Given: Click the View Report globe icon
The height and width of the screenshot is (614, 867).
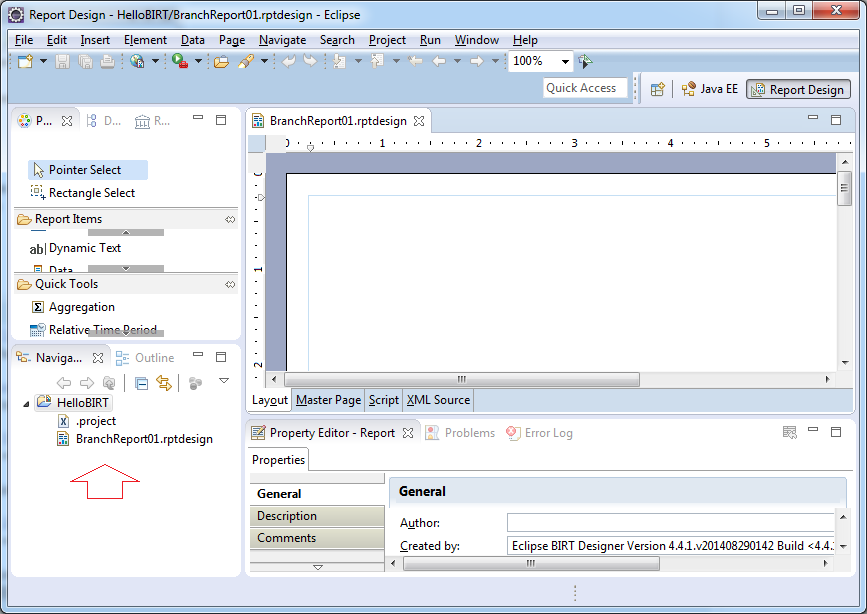Looking at the screenshot, I should click(x=137, y=61).
